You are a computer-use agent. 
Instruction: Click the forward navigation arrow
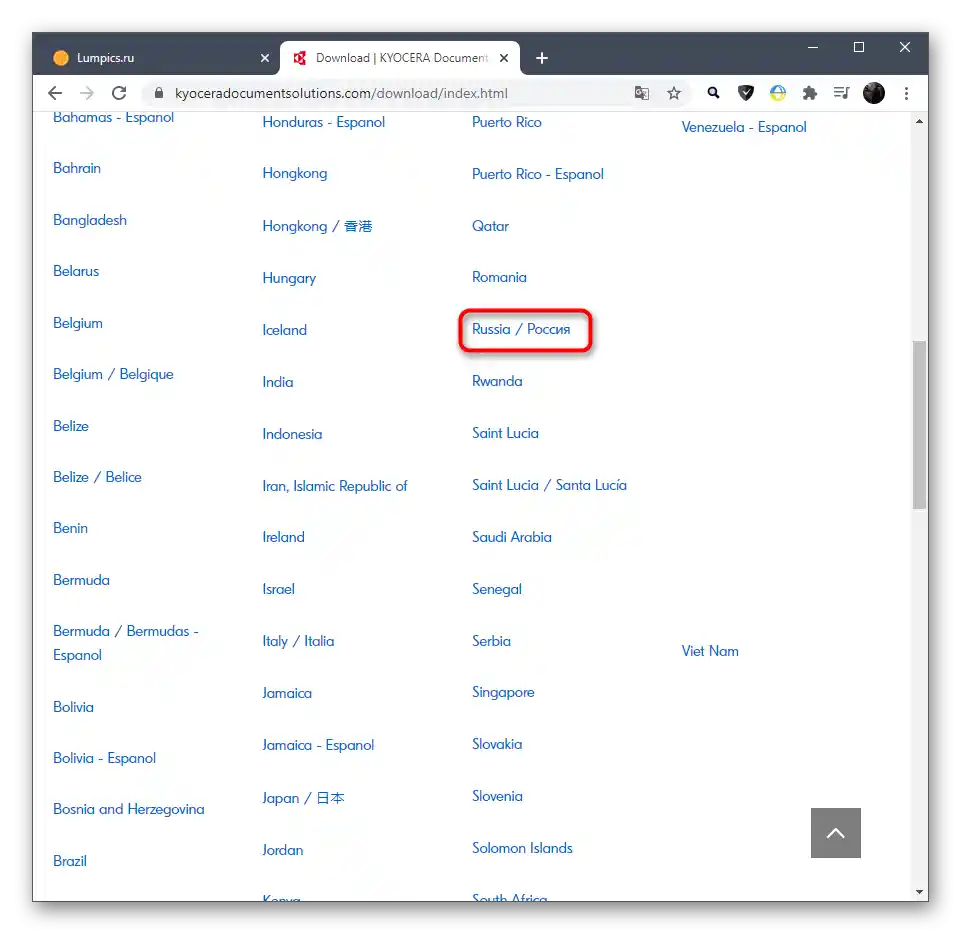87,93
